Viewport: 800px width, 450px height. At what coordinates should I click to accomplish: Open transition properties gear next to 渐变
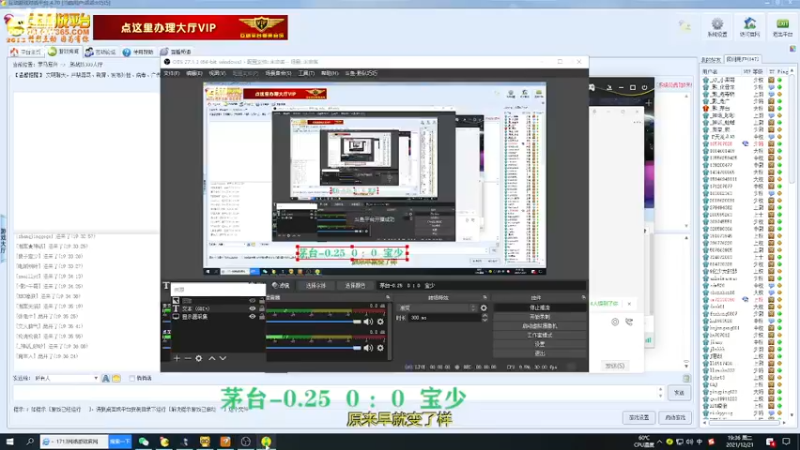click(484, 308)
